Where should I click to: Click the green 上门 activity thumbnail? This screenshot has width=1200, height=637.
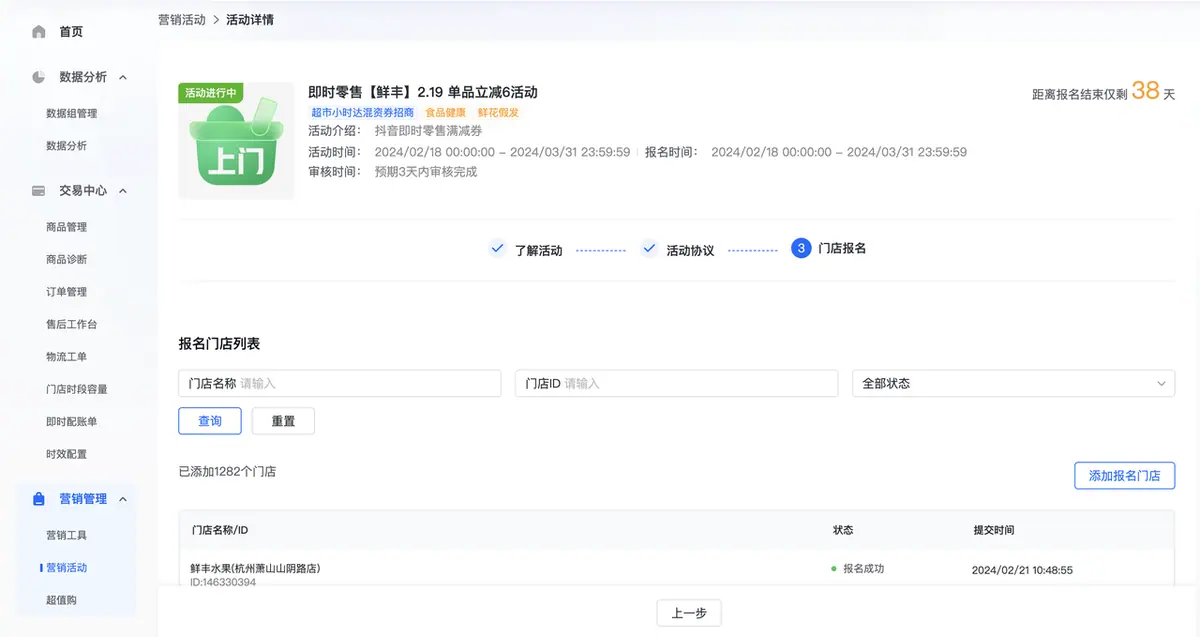236,141
